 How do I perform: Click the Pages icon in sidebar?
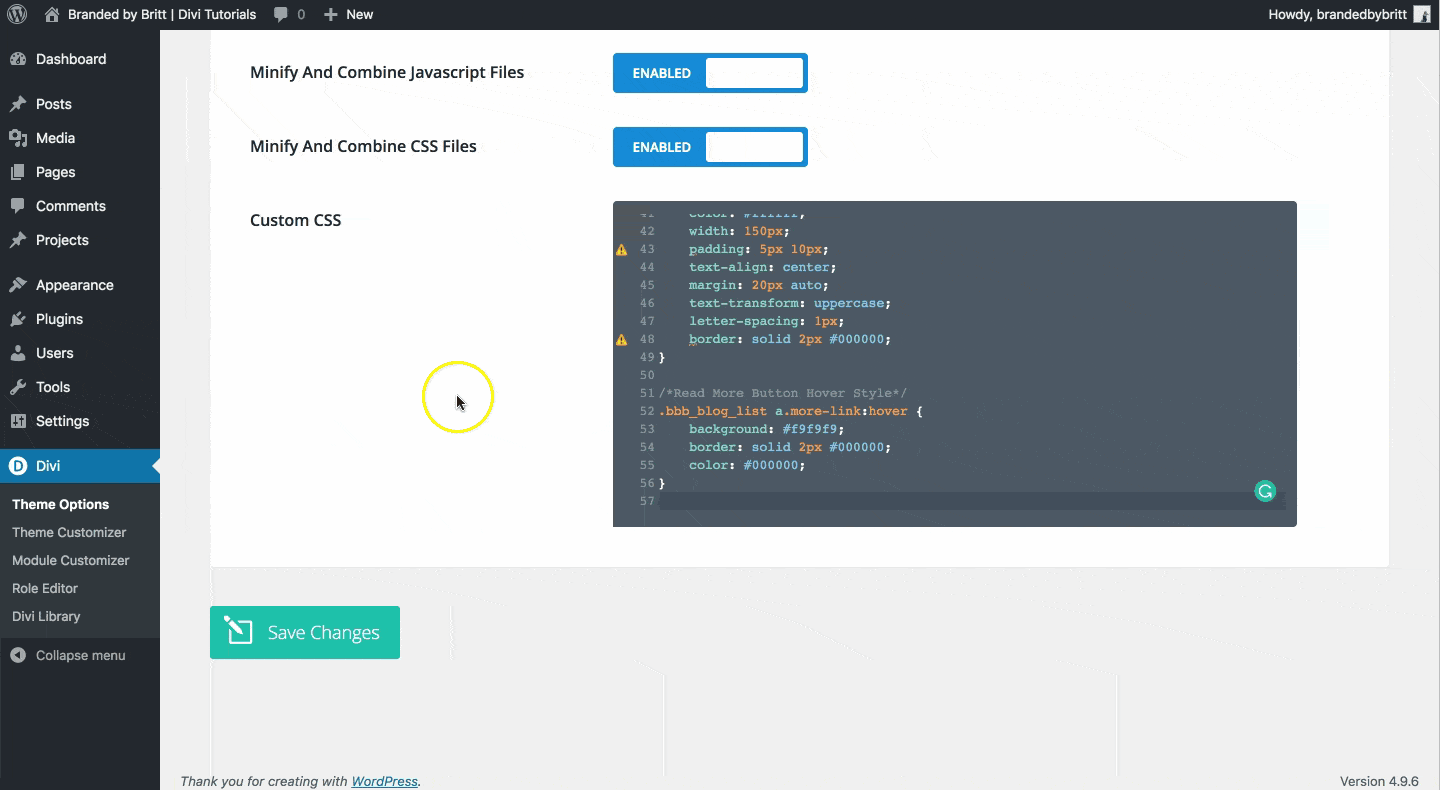pyautogui.click(x=18, y=172)
